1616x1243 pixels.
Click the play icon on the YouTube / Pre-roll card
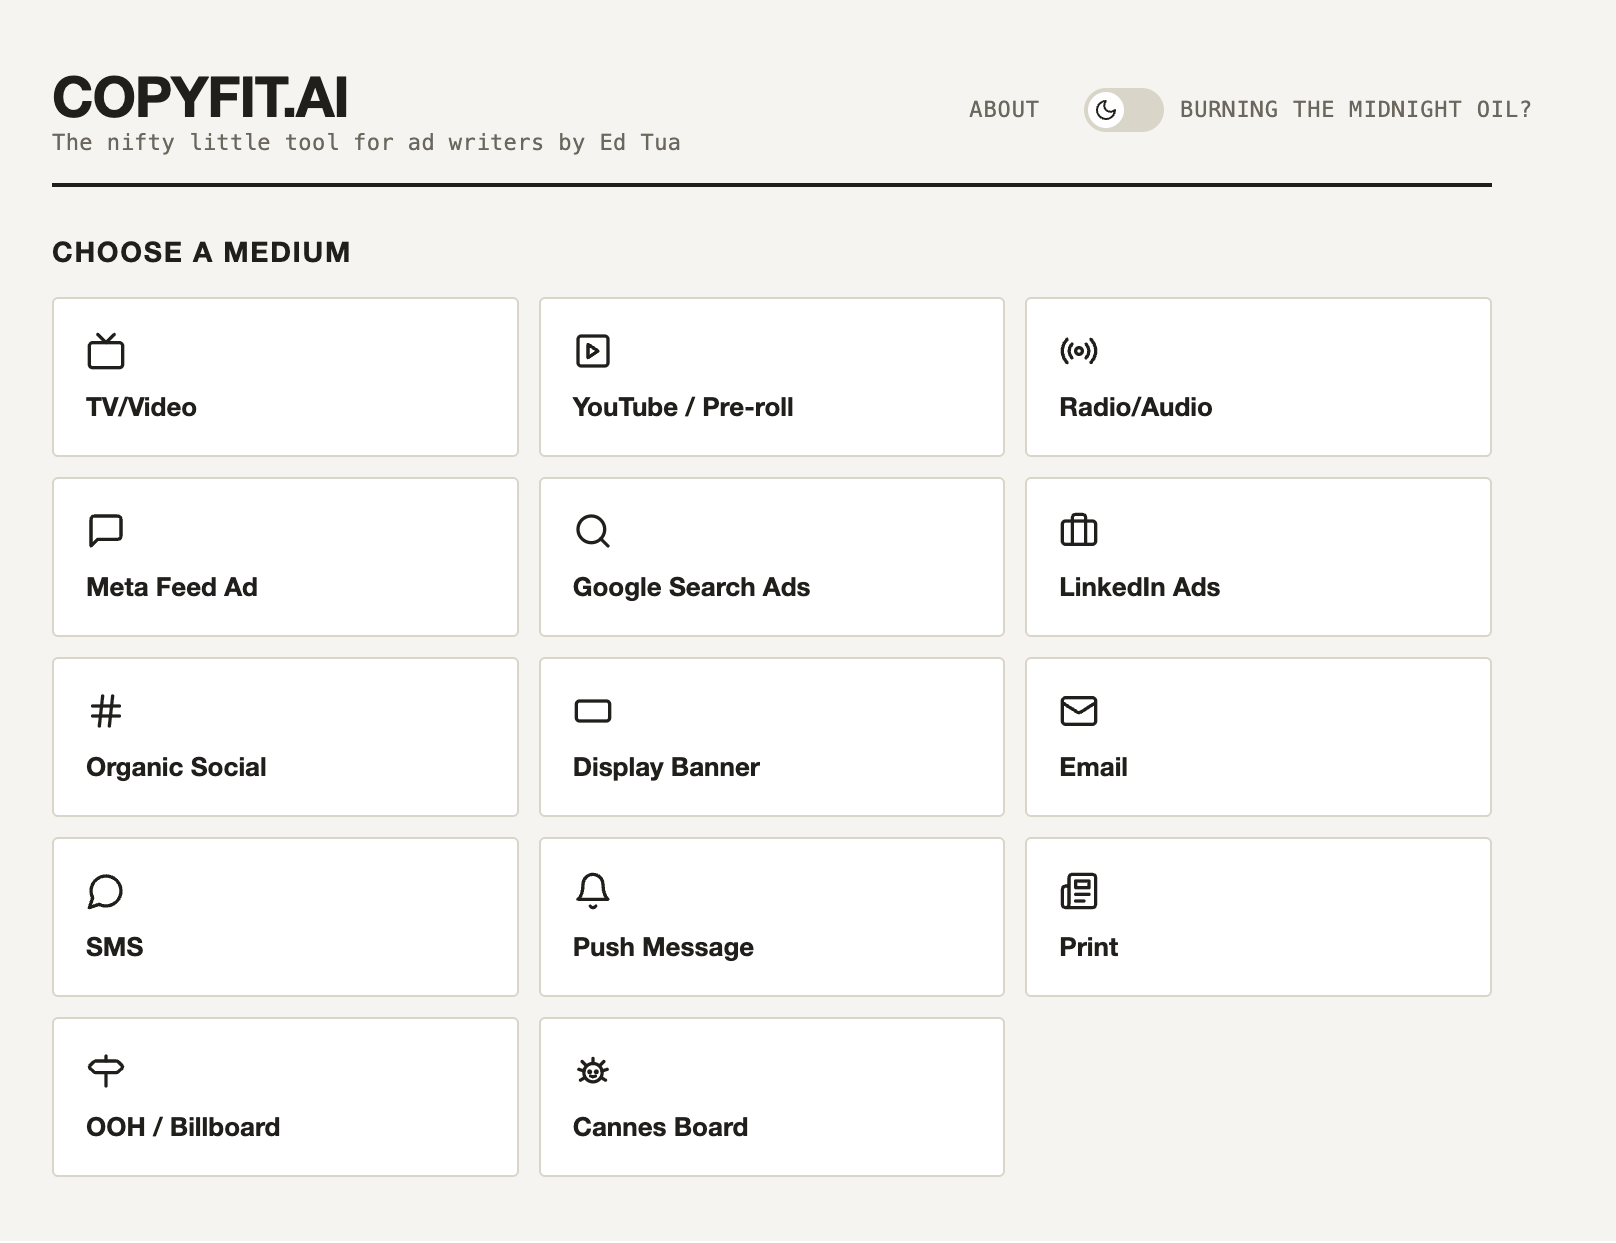click(x=592, y=351)
